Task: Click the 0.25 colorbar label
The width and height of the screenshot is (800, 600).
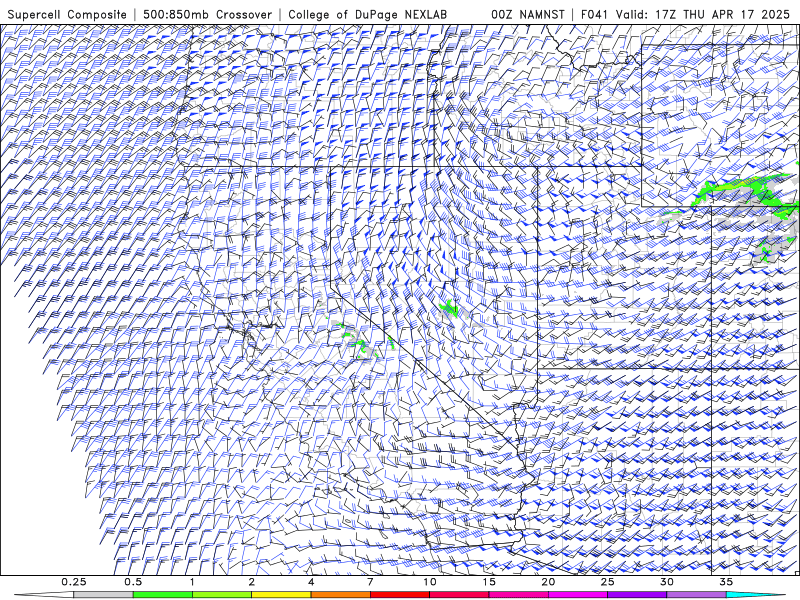Action: point(73,582)
